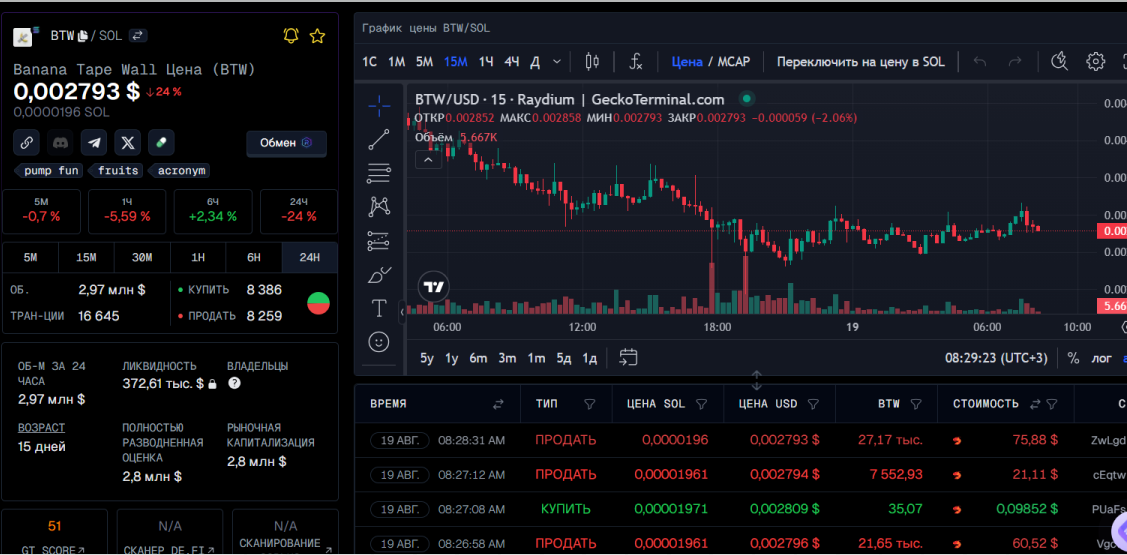Open the indicators fx menu
This screenshot has width=1127, height=555.
(635, 62)
